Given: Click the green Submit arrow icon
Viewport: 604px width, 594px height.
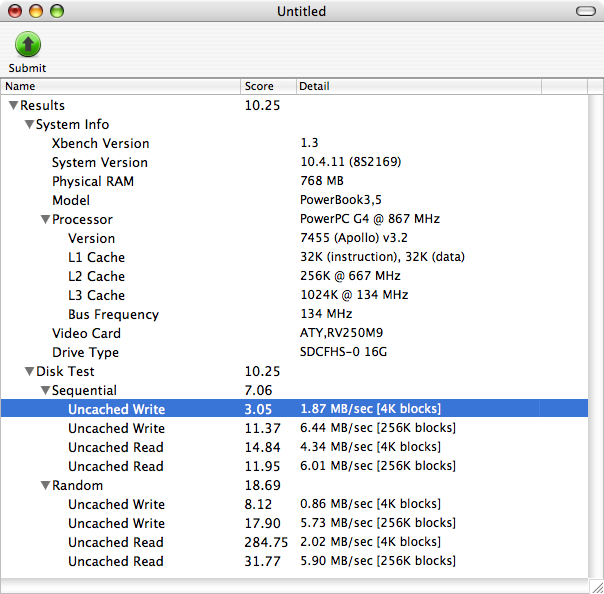Looking at the screenshot, I should 28,44.
